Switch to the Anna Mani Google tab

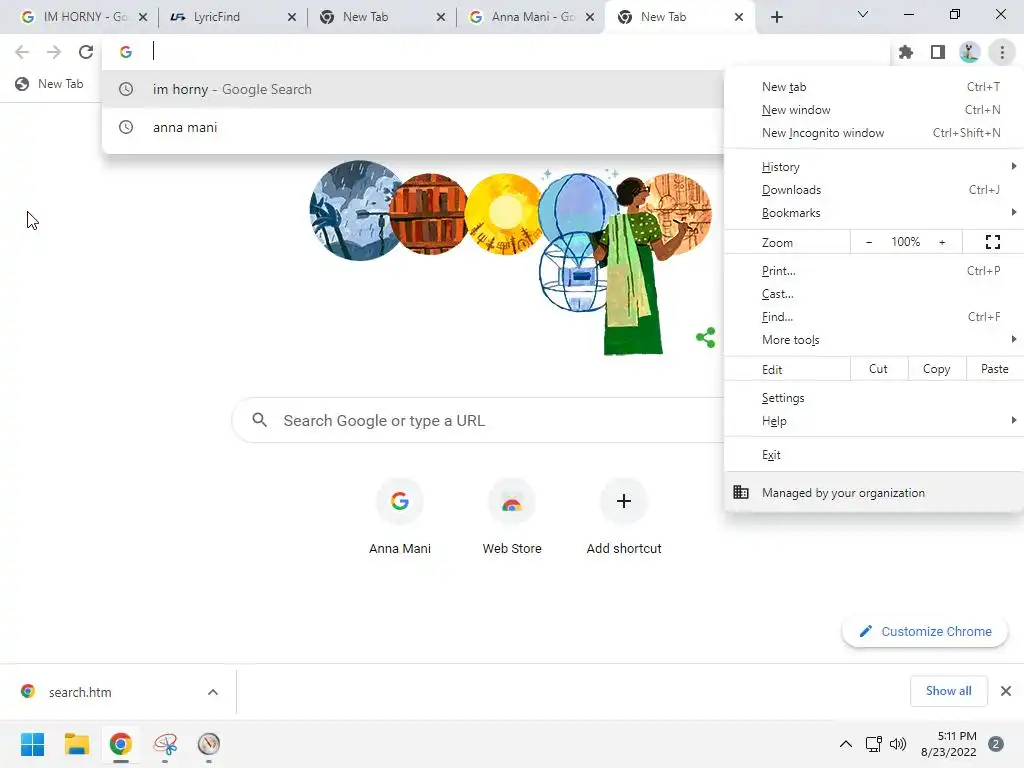(x=533, y=17)
